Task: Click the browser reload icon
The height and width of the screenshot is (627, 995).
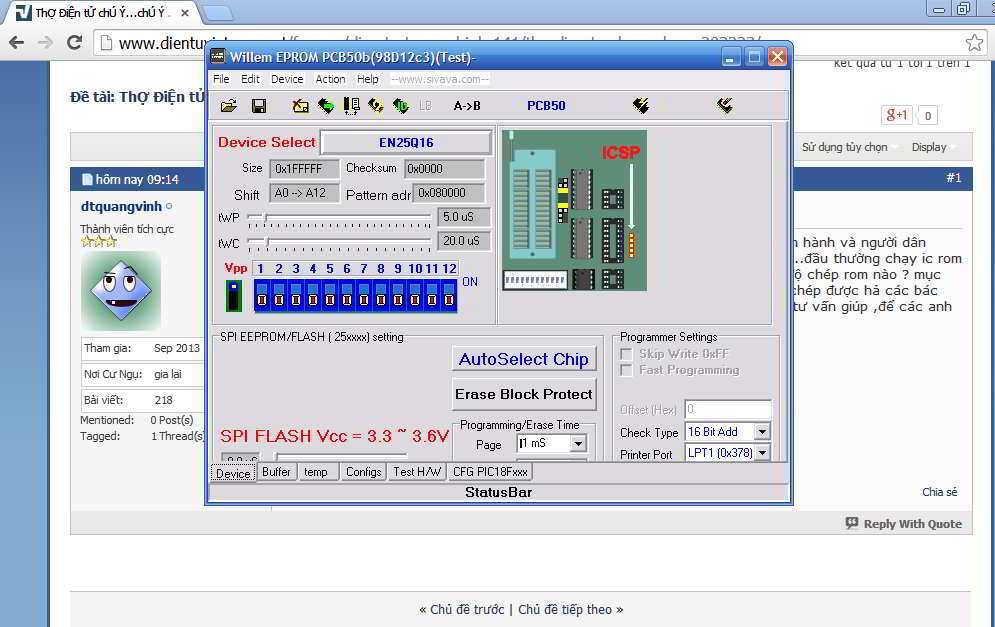Action: tap(74, 43)
